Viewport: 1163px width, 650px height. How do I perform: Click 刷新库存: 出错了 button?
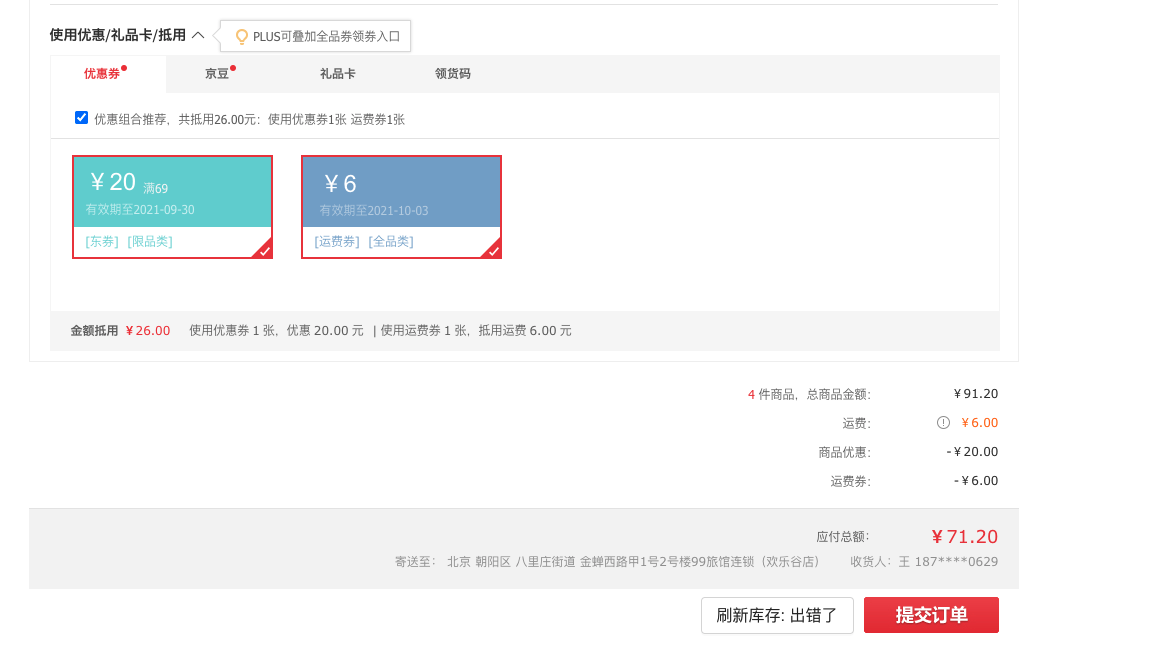[777, 615]
